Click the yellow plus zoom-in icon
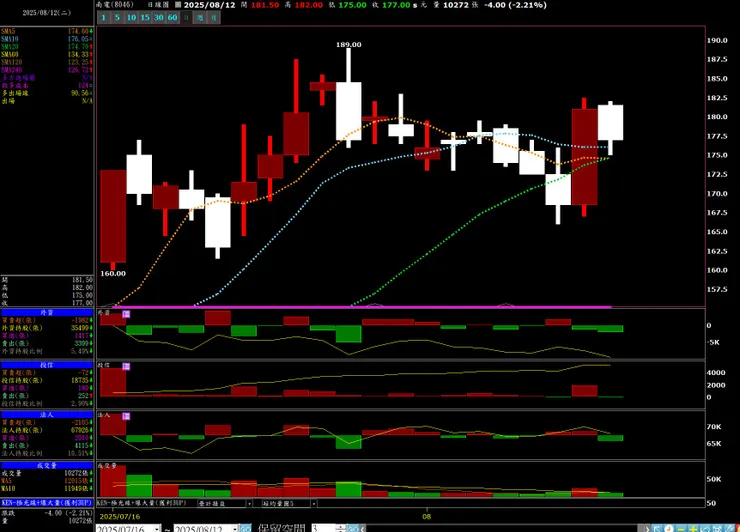 coord(693,528)
